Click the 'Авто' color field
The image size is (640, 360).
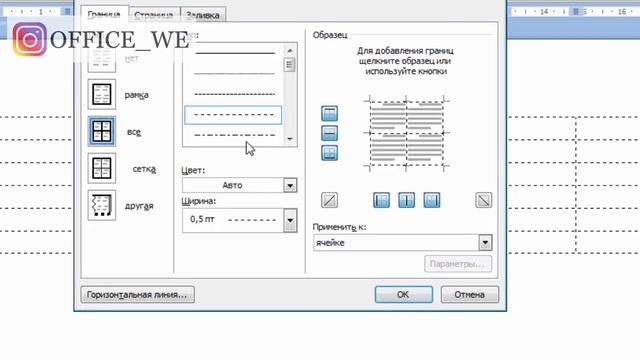(233, 185)
